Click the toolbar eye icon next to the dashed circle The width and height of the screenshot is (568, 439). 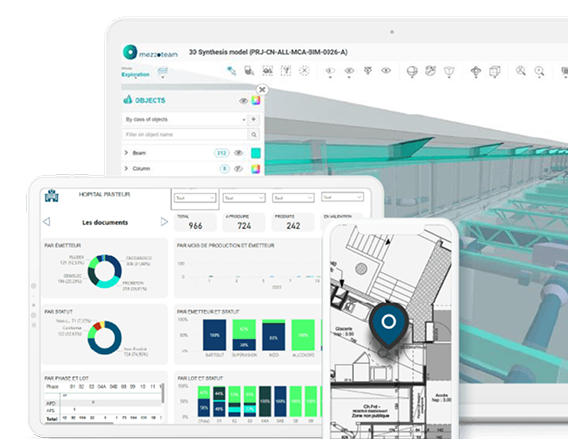pyautogui.click(x=330, y=71)
